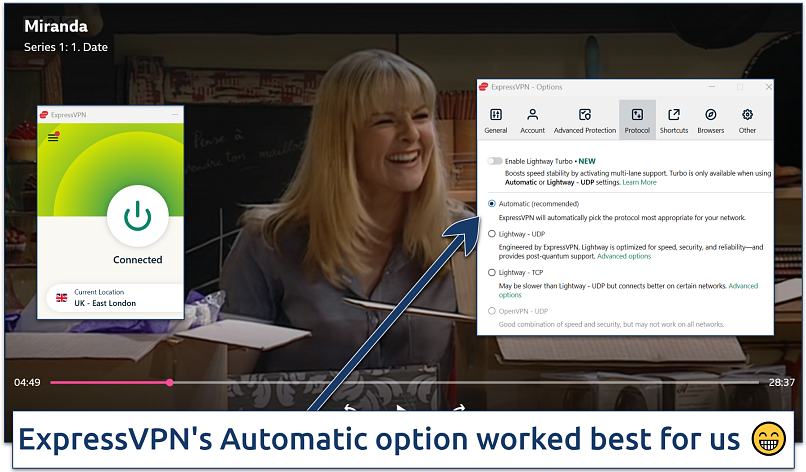Select the Protocol tab icon
This screenshot has width=806, height=472.
pyautogui.click(x=637, y=119)
